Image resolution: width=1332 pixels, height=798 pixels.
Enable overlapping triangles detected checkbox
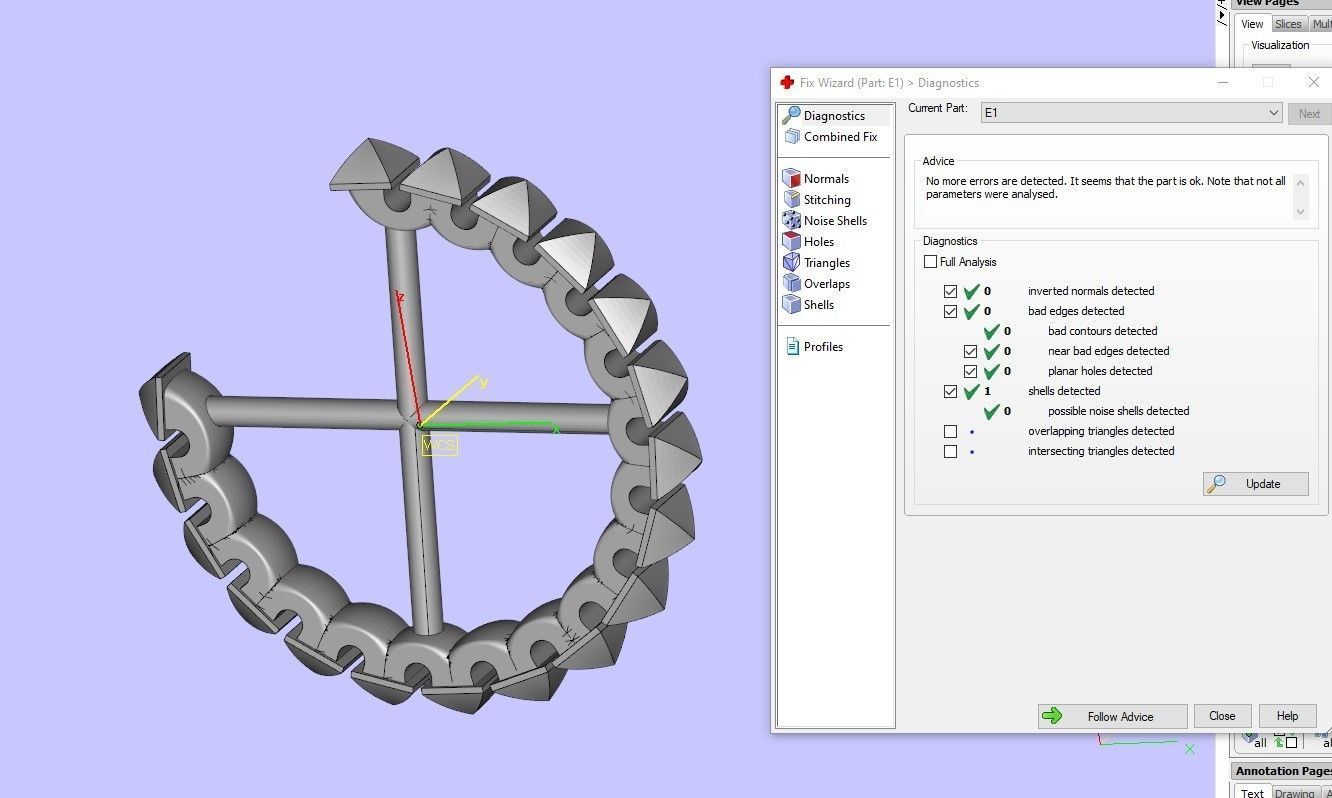coord(951,432)
